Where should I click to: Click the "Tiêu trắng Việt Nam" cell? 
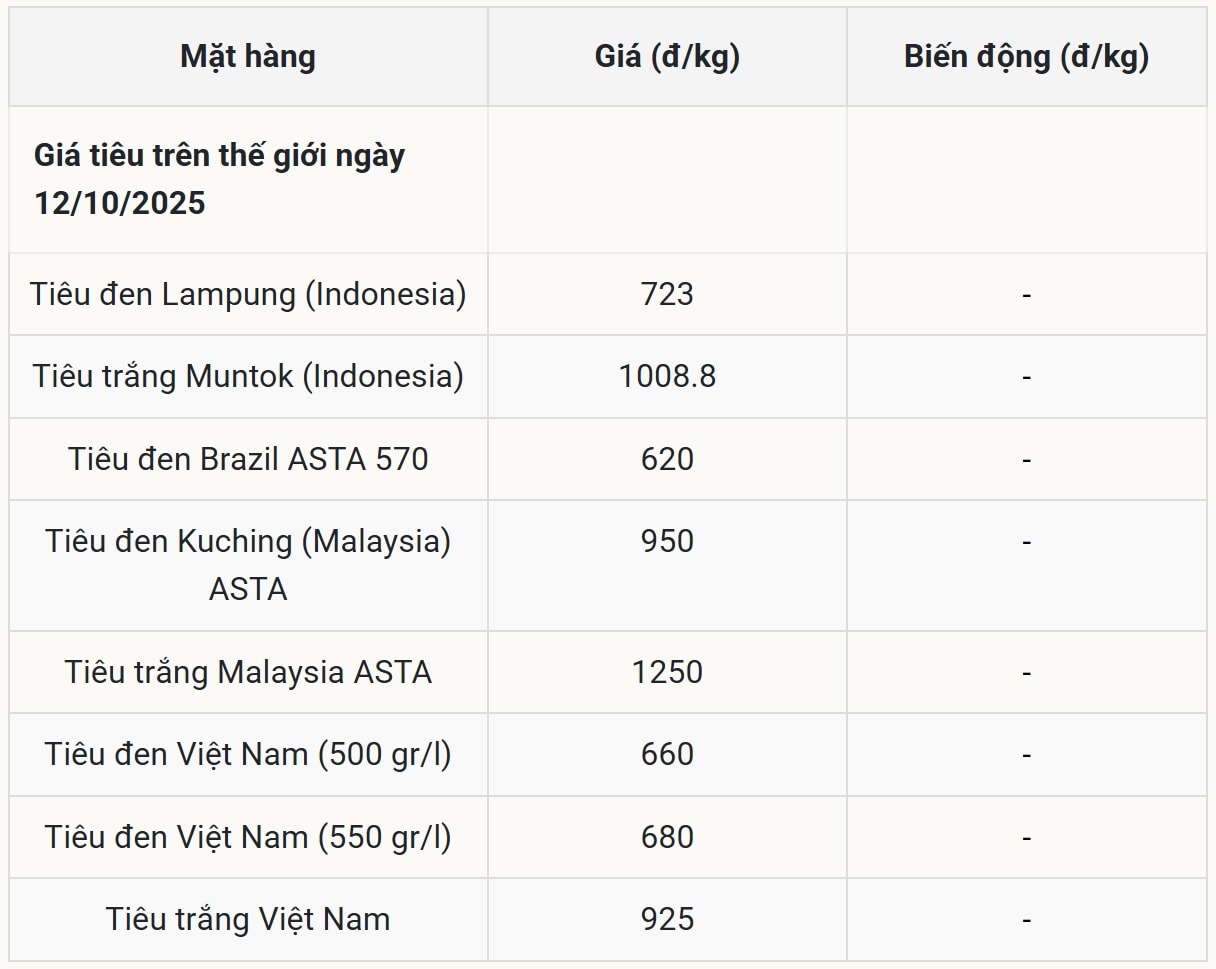248,919
